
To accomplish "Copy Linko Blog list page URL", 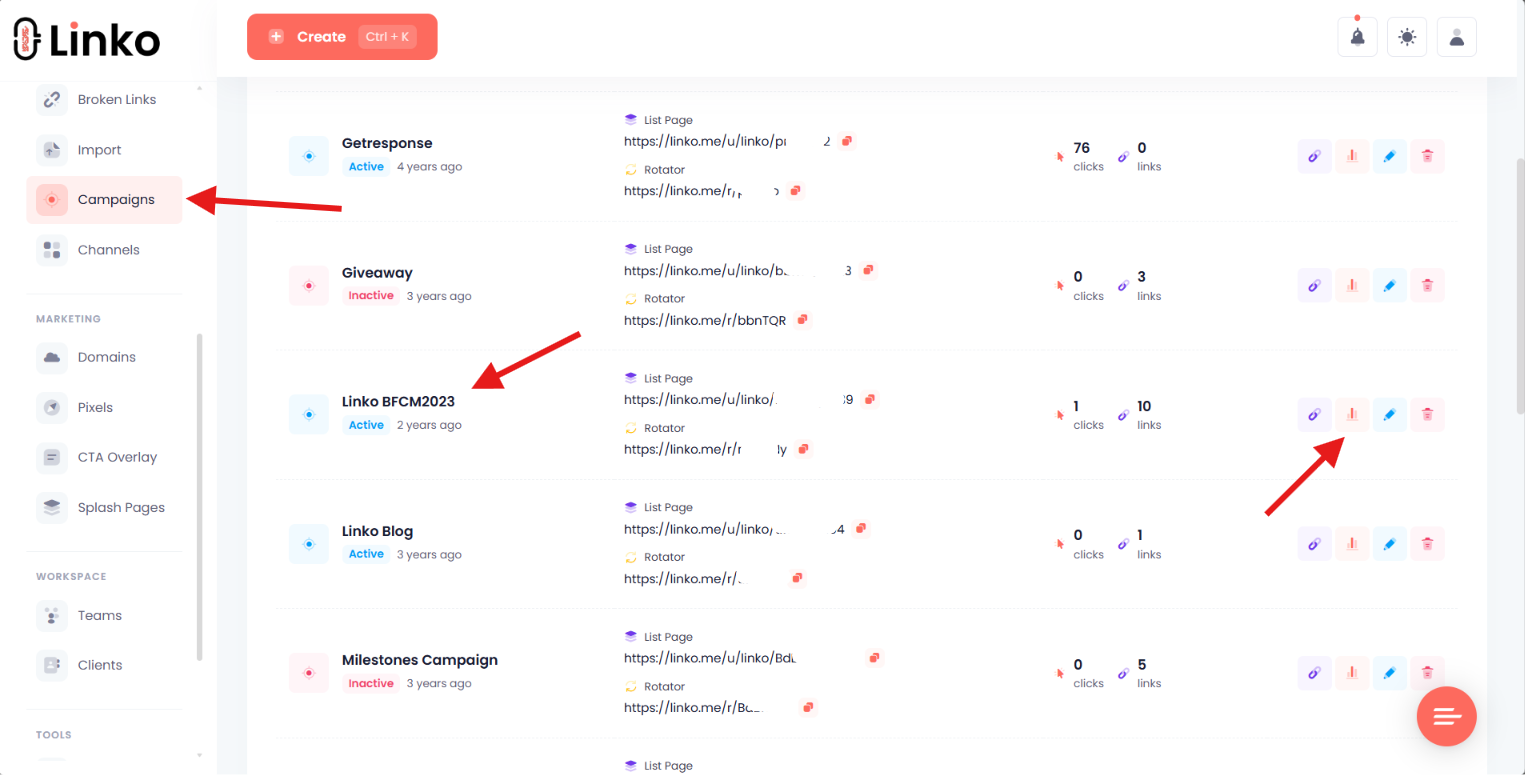I will point(861,528).
